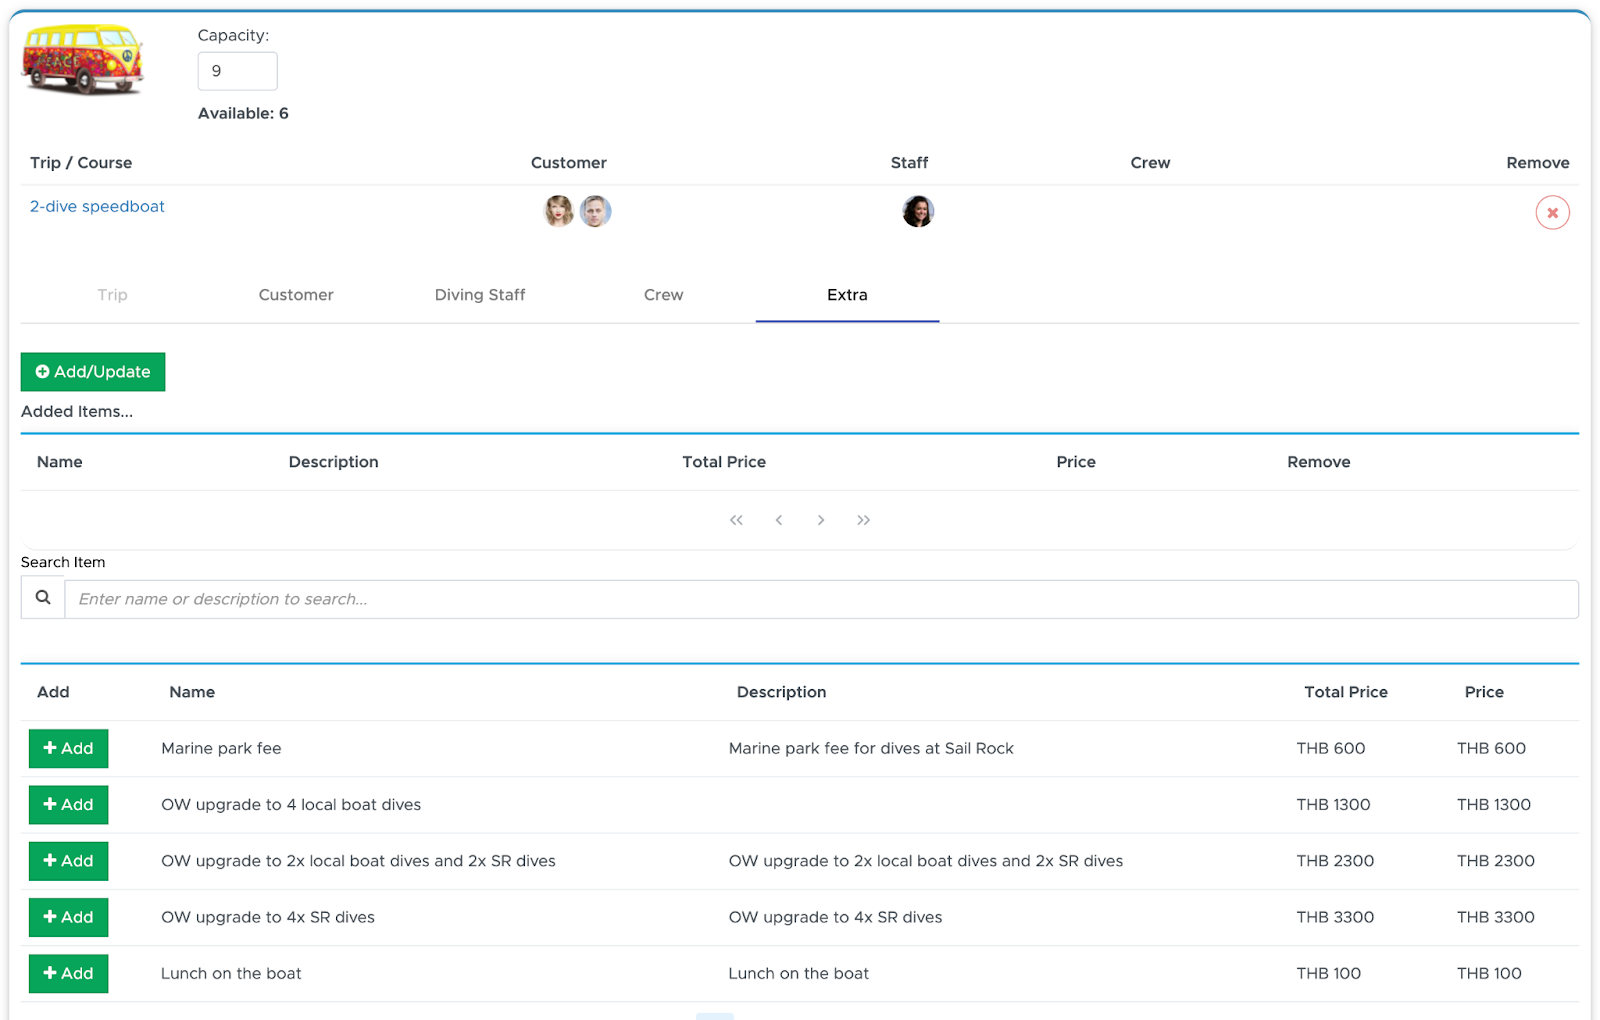Image resolution: width=1600 pixels, height=1020 pixels.
Task: Click the Capacity input field
Action: click(x=237, y=71)
